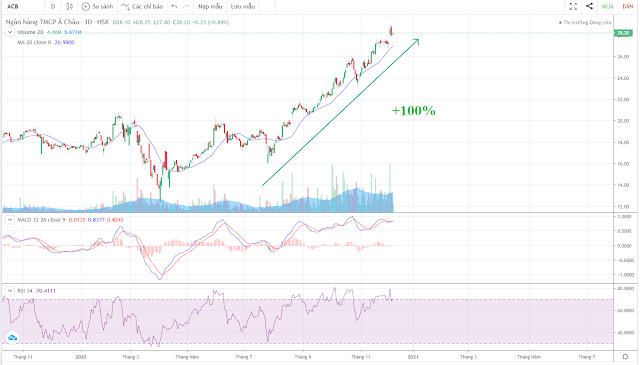Click the red BÁN sell button
Screen dimensions: 640x365
(628, 7)
